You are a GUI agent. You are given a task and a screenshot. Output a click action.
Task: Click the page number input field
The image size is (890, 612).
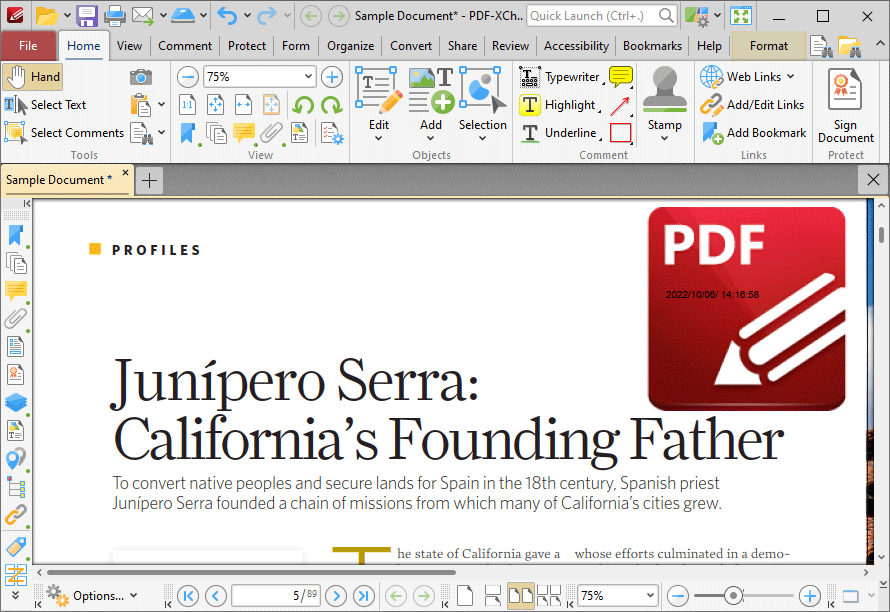pyautogui.click(x=276, y=596)
